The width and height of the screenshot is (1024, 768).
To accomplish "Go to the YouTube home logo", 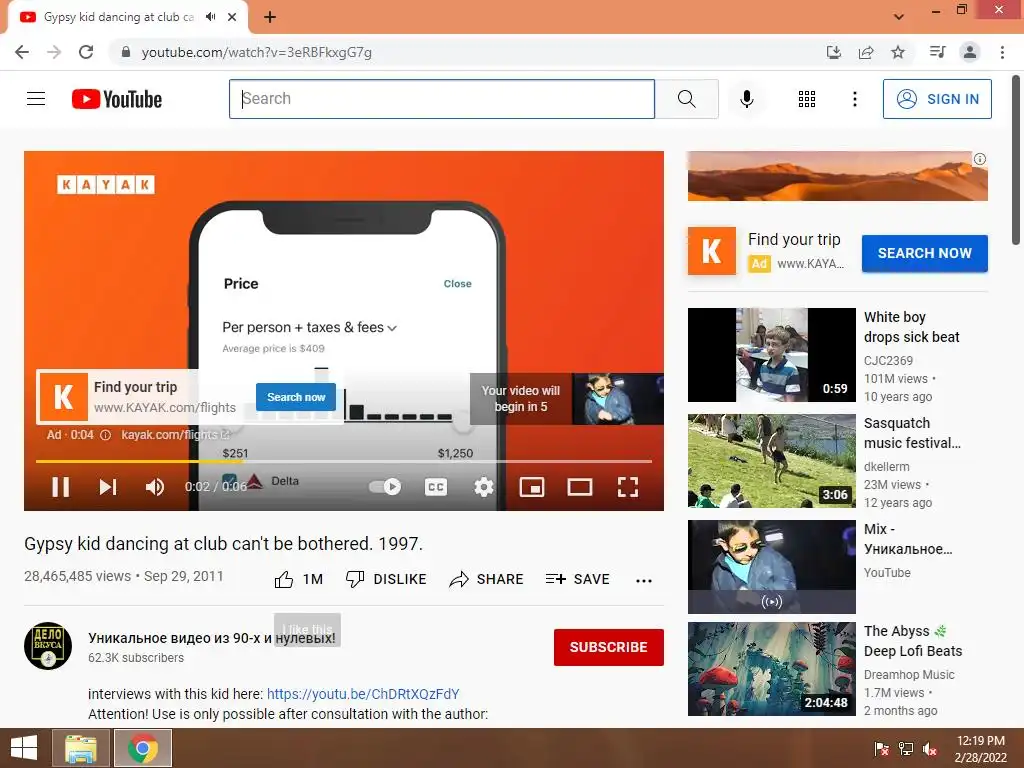I will (x=117, y=99).
